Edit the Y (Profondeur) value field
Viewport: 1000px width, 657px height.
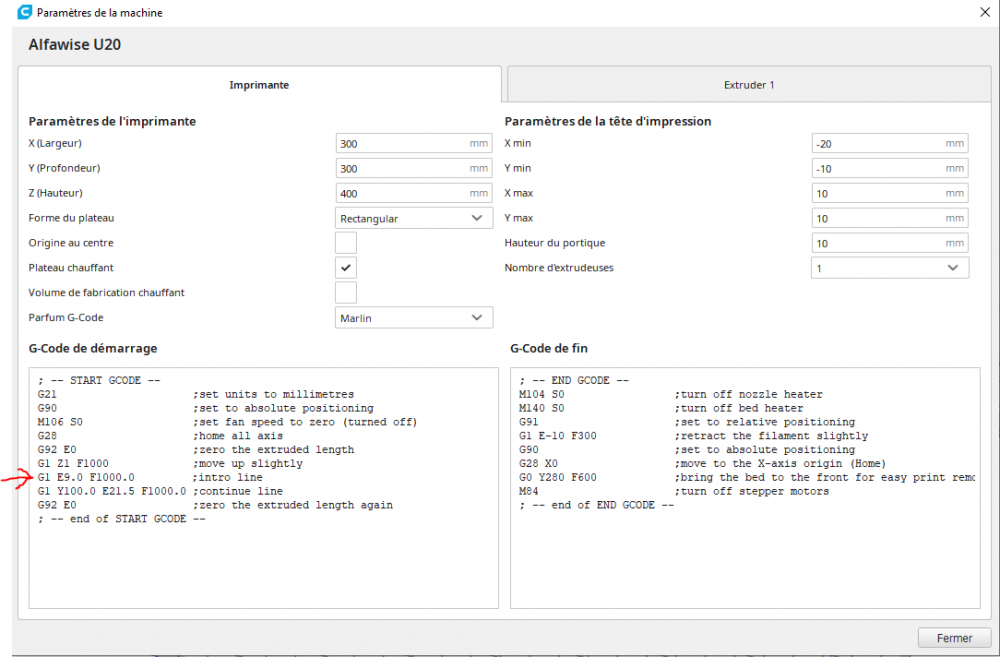point(414,168)
